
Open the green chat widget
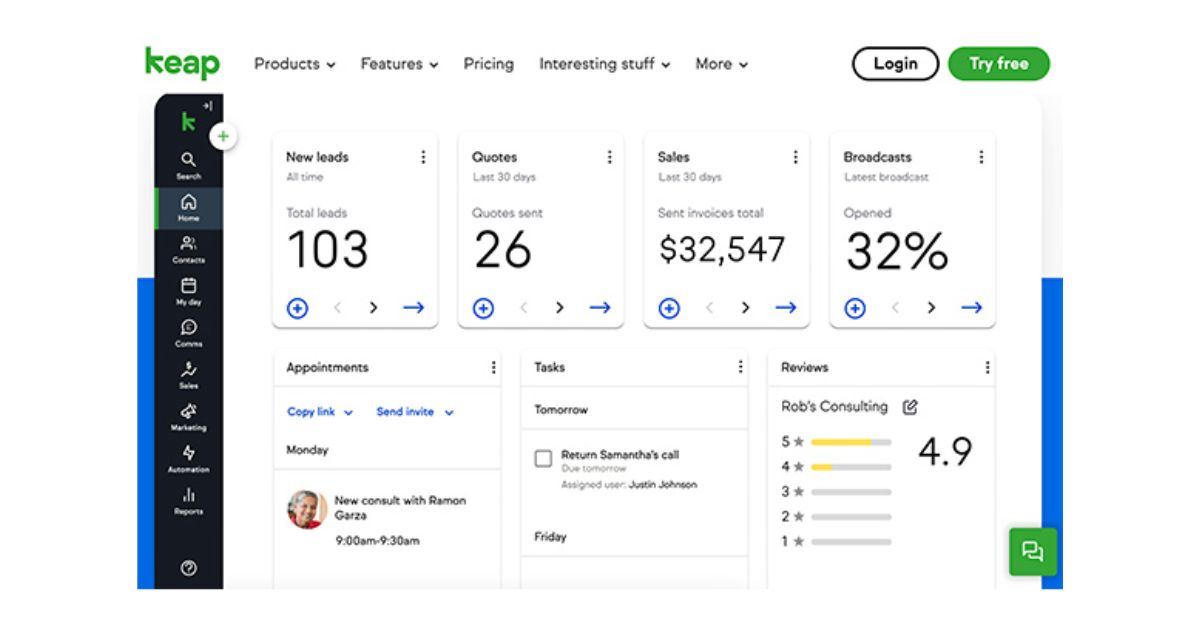coord(1033,551)
